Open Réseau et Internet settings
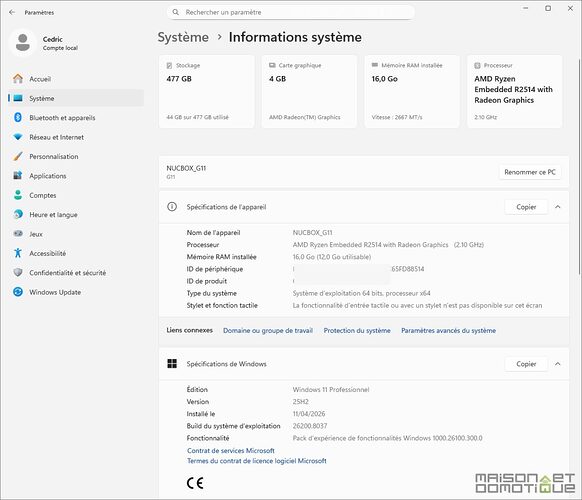This screenshot has width=582, height=500. click(x=76, y=137)
